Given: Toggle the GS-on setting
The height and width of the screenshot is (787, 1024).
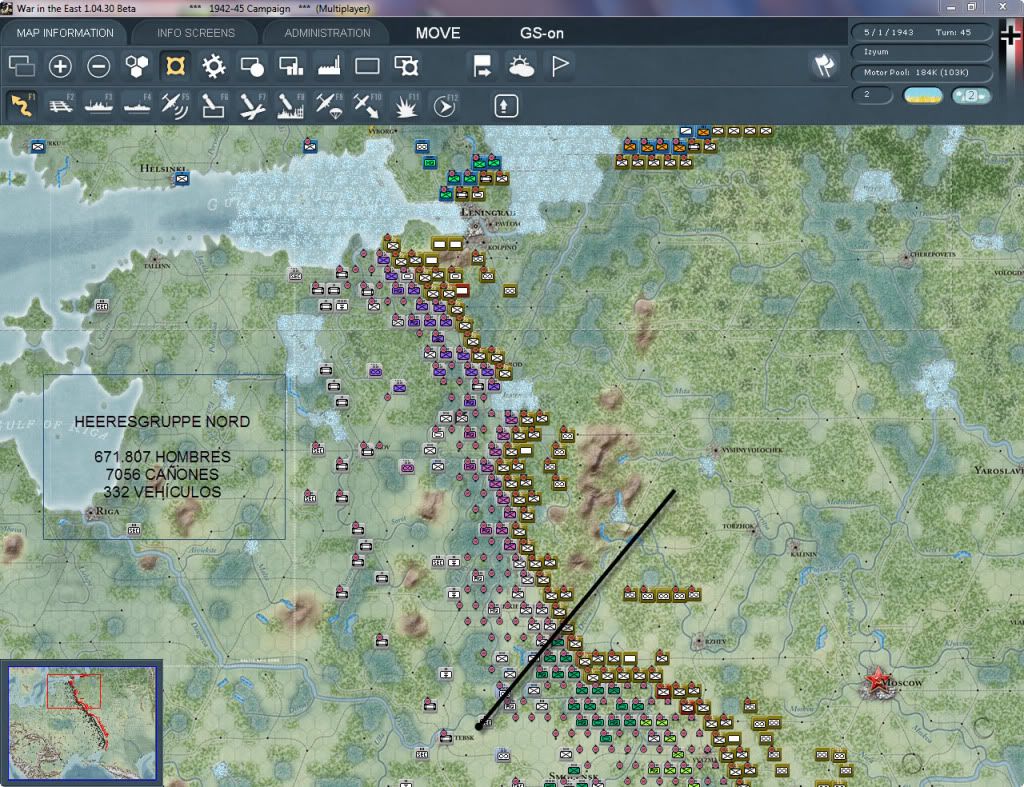Looking at the screenshot, I should click(x=541, y=33).
